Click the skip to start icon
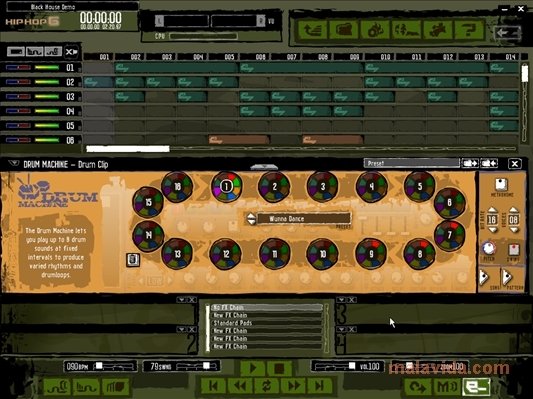Image resolution: width=533 pixels, height=399 pixels. pos(213,386)
